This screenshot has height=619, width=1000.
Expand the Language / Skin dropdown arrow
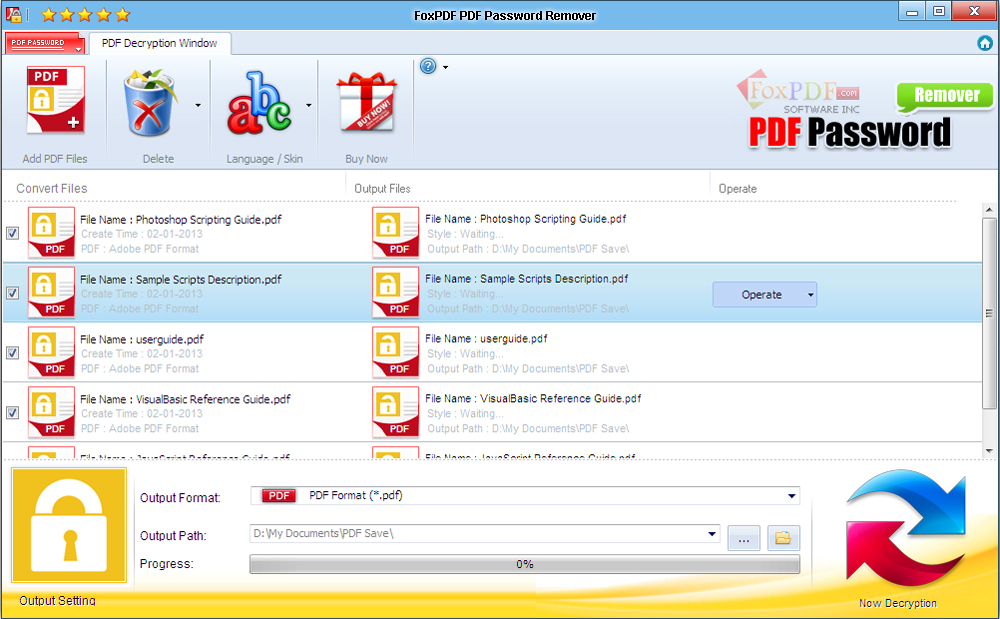click(x=309, y=105)
